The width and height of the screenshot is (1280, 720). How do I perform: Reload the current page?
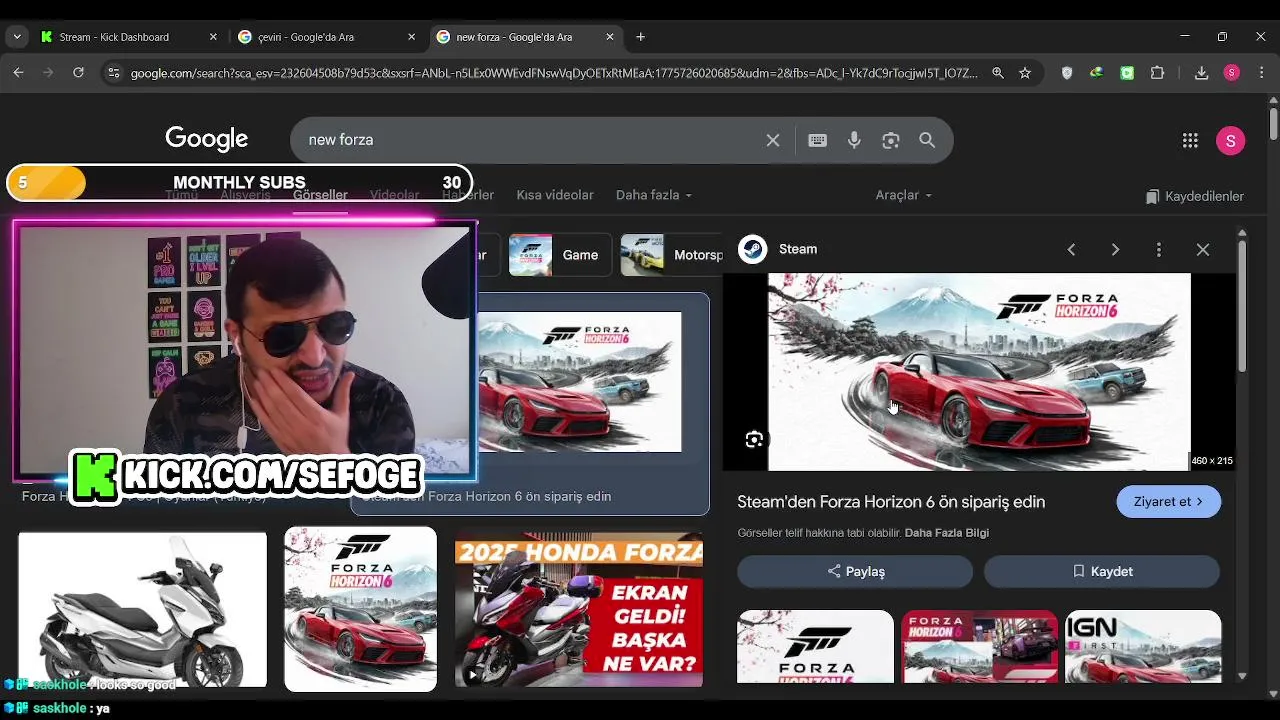pos(78,73)
